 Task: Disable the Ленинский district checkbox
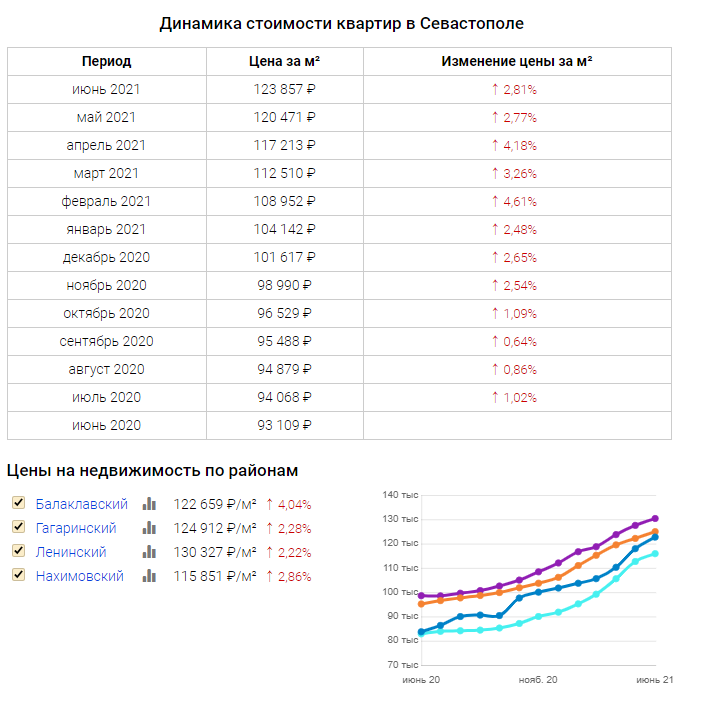pyautogui.click(x=18, y=551)
